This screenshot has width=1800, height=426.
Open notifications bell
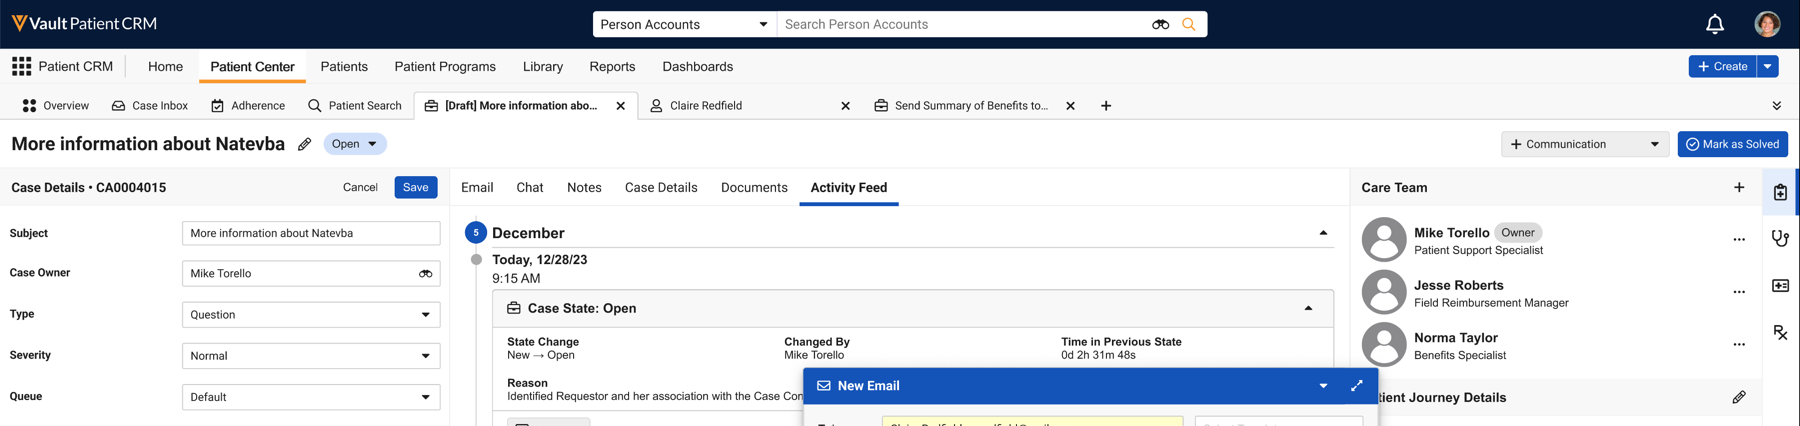point(1715,24)
